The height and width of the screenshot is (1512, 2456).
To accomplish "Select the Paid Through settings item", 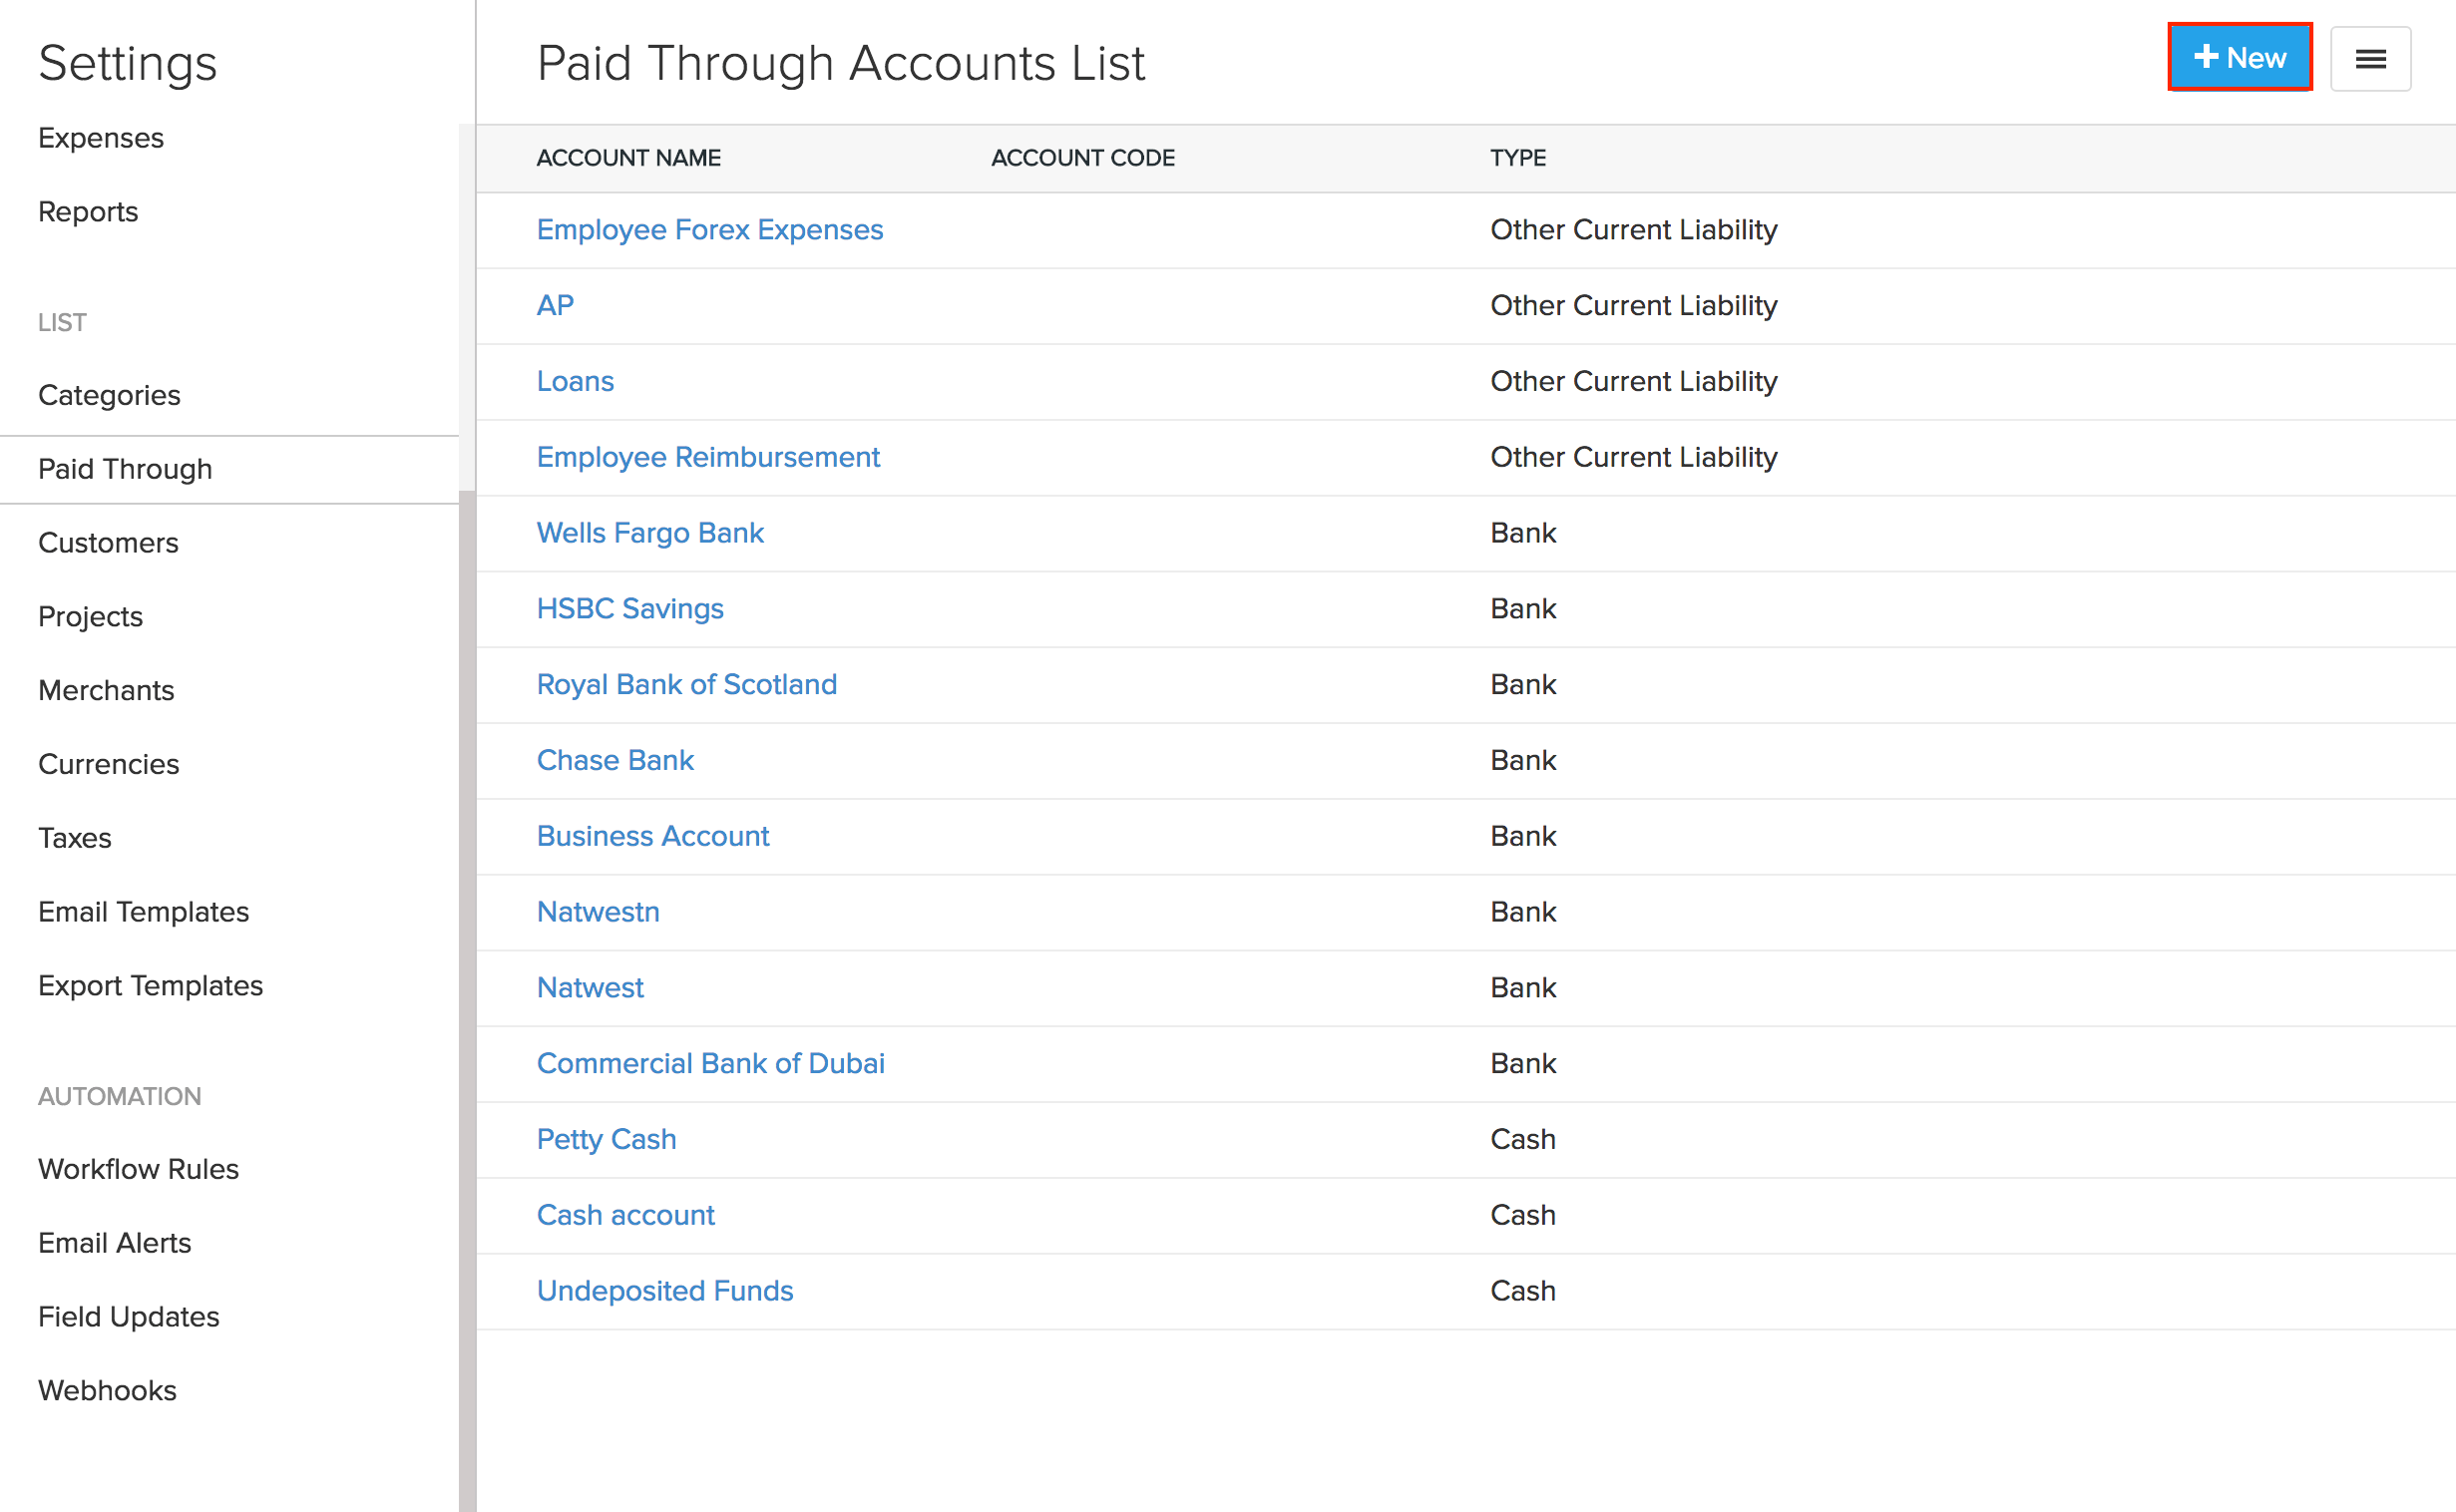I will [x=125, y=469].
